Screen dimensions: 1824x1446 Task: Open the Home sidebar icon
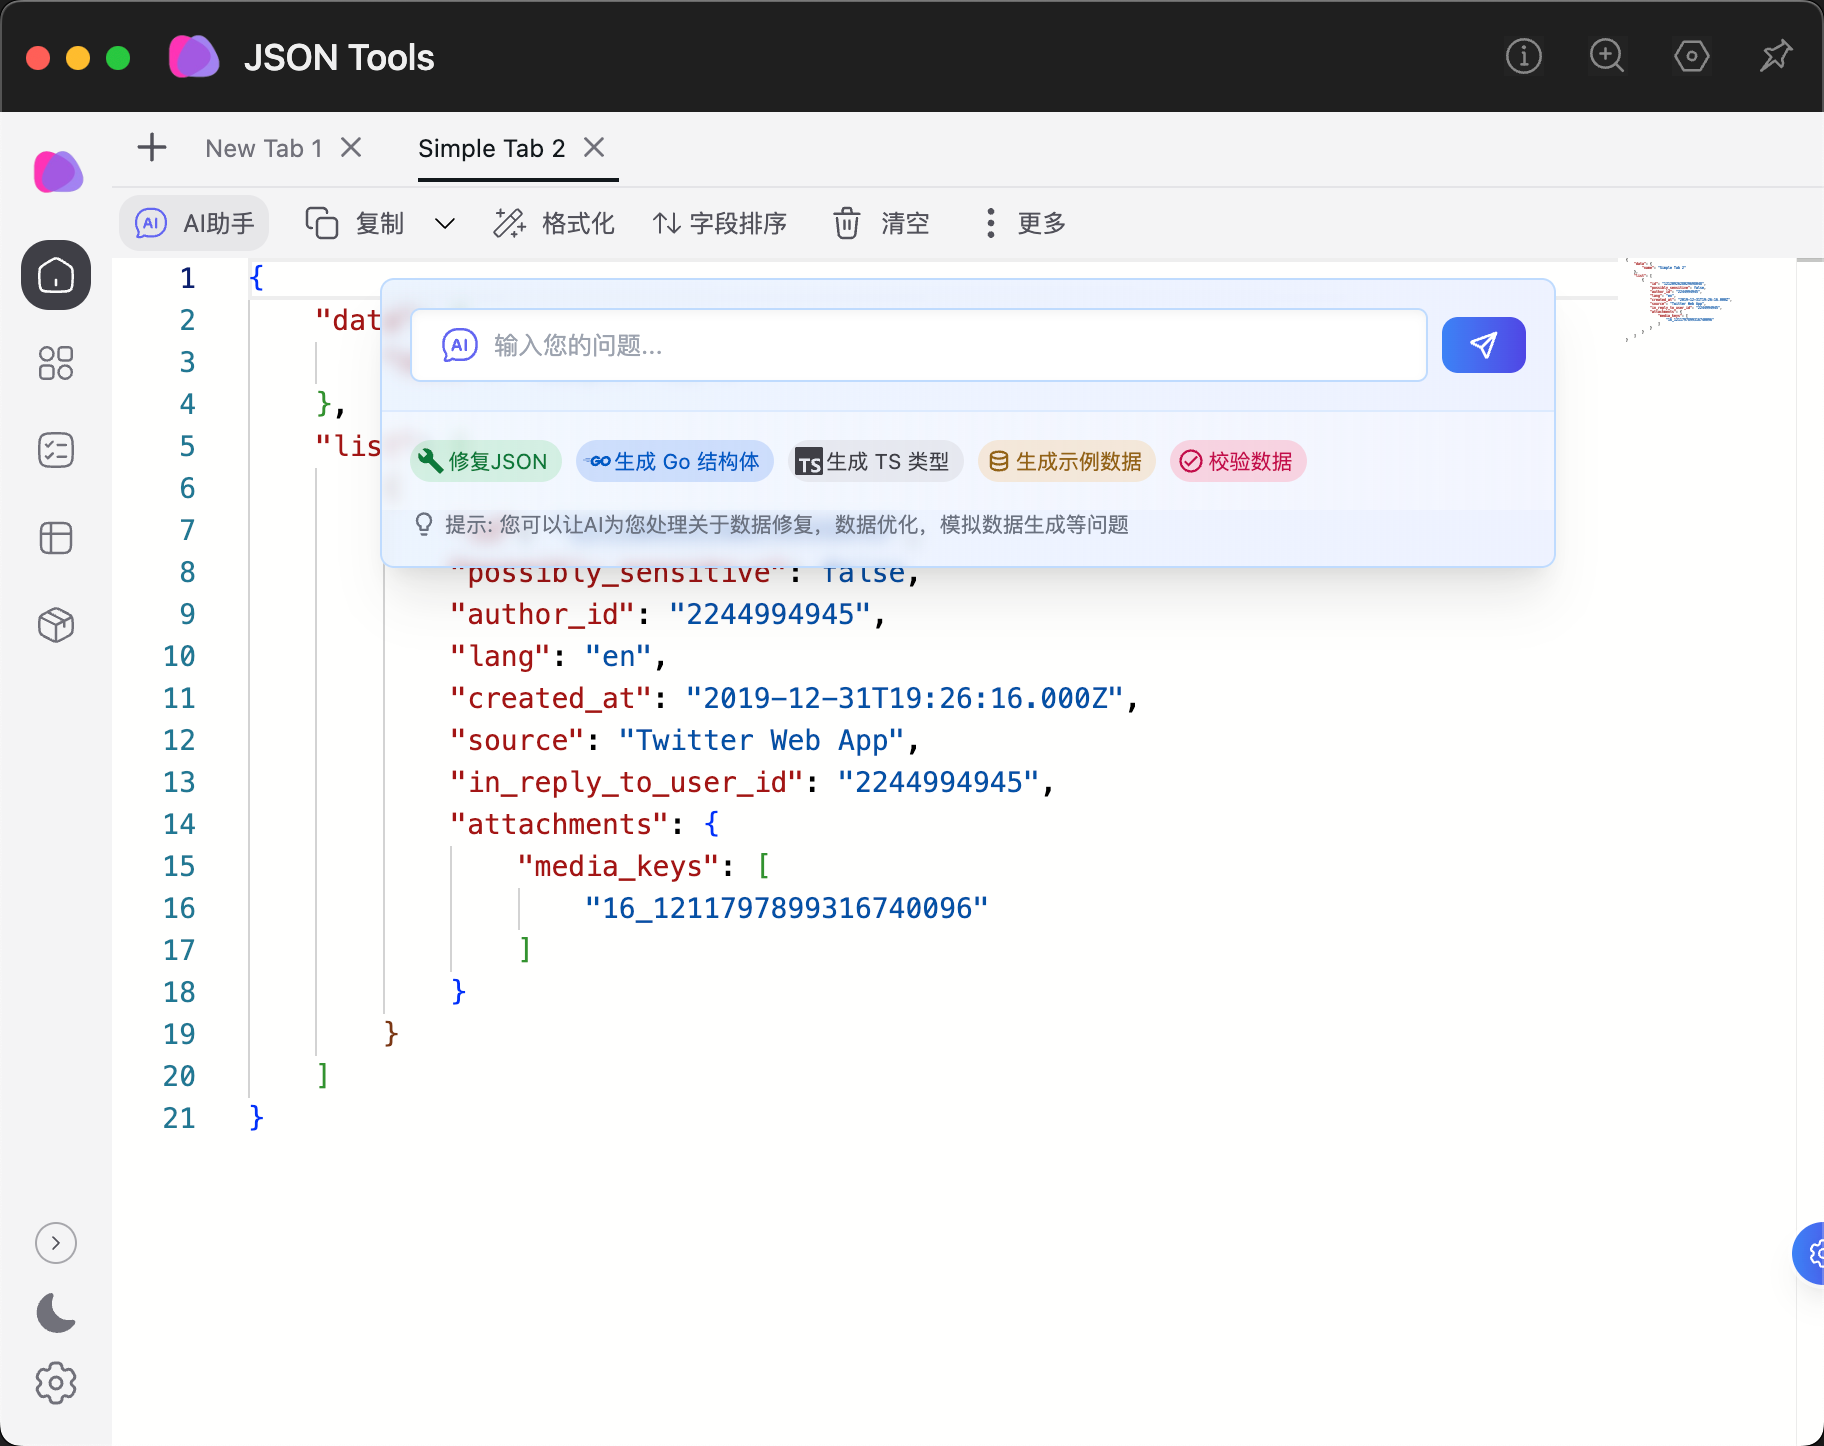coord(56,275)
